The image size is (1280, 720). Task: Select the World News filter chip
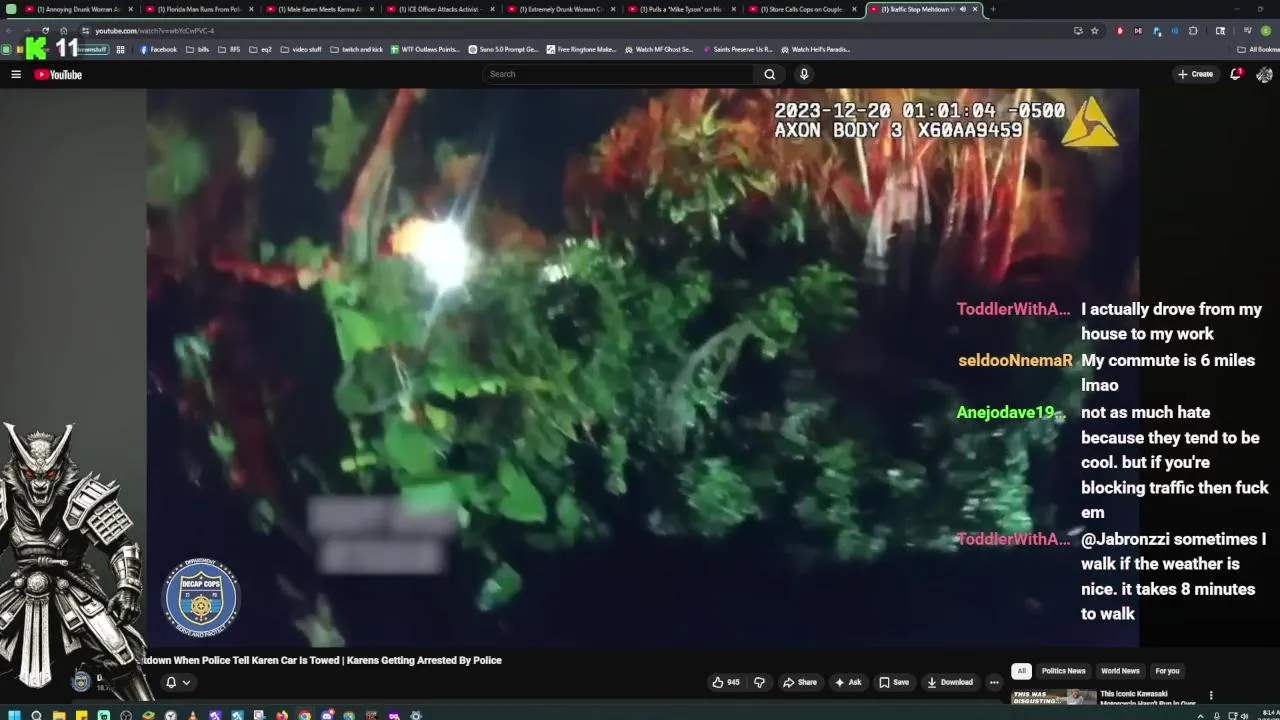(1120, 671)
